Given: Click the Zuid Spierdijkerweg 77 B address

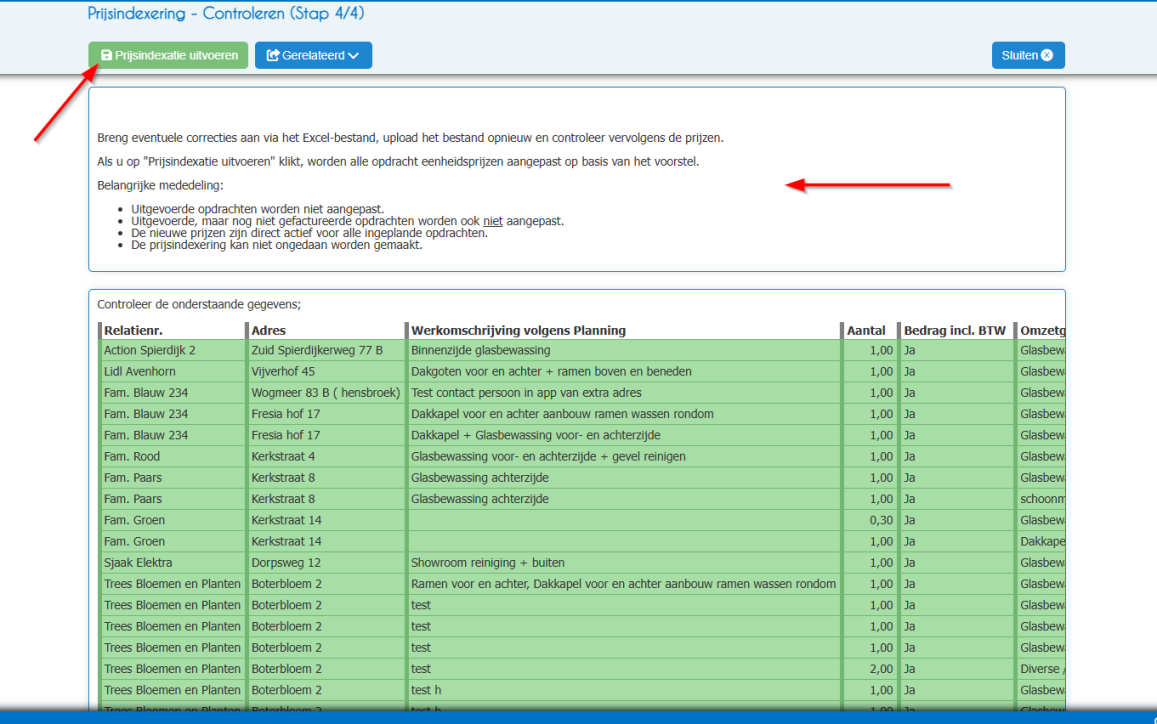Looking at the screenshot, I should coord(325,351).
